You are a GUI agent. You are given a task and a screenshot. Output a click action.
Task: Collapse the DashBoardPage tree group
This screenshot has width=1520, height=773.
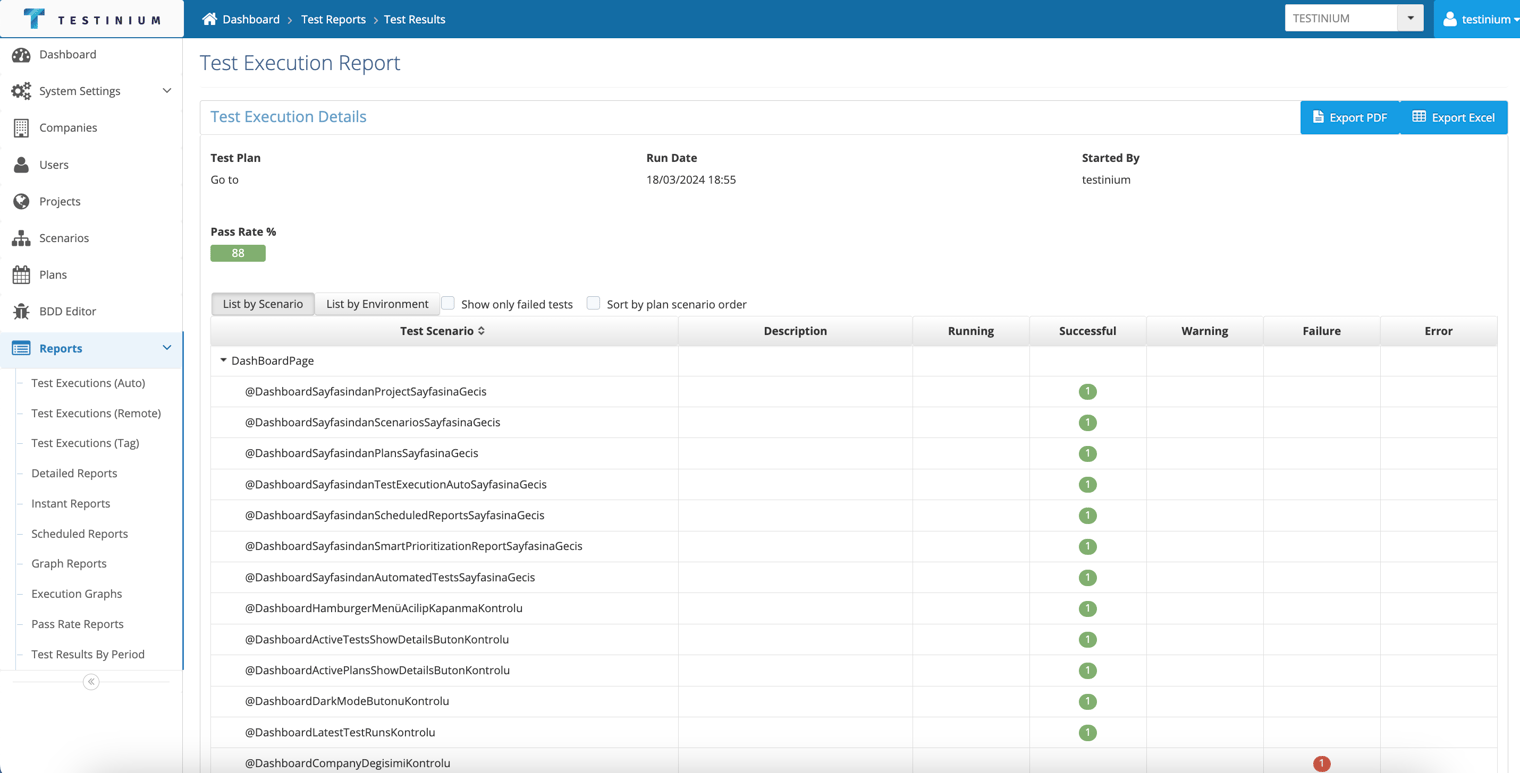(223, 361)
